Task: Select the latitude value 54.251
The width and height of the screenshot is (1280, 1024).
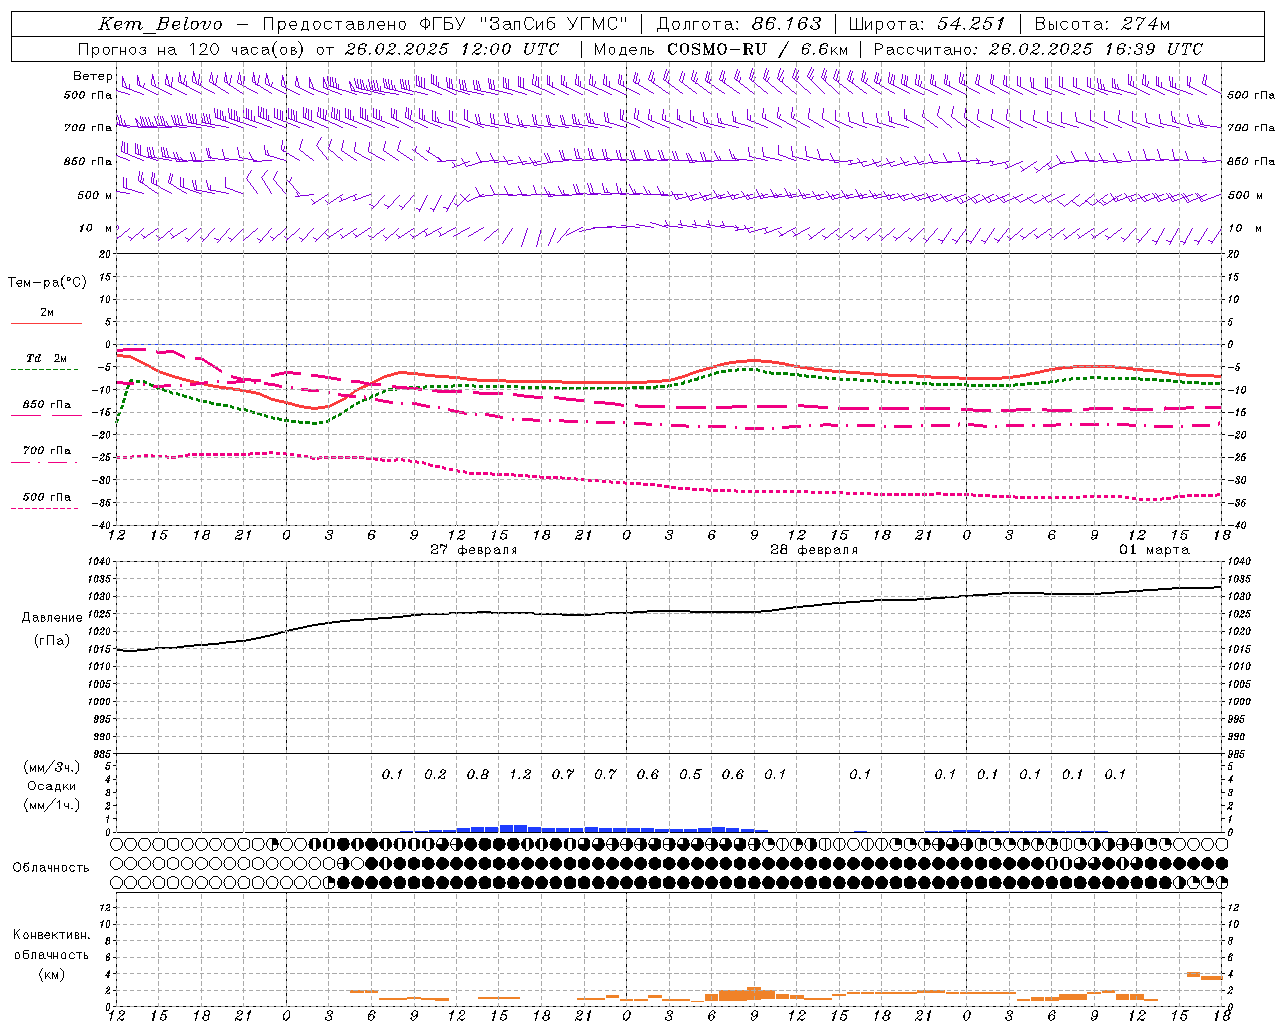Action: click(x=971, y=24)
